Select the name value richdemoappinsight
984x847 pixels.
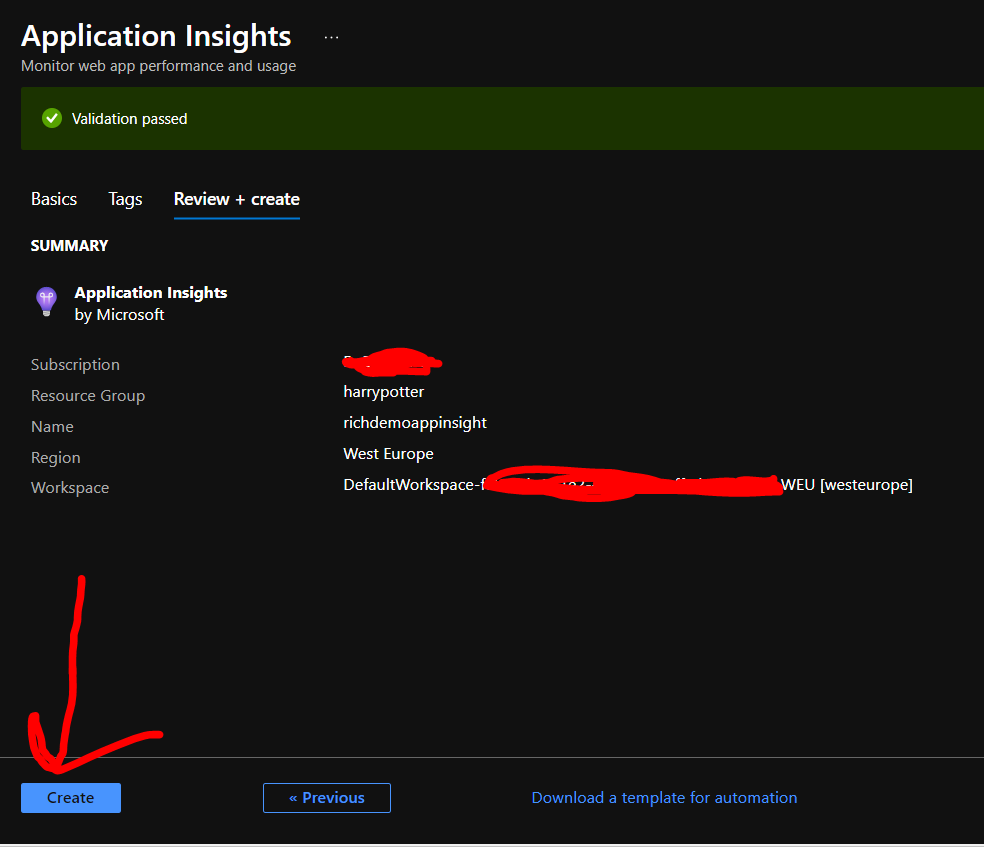[x=415, y=423]
